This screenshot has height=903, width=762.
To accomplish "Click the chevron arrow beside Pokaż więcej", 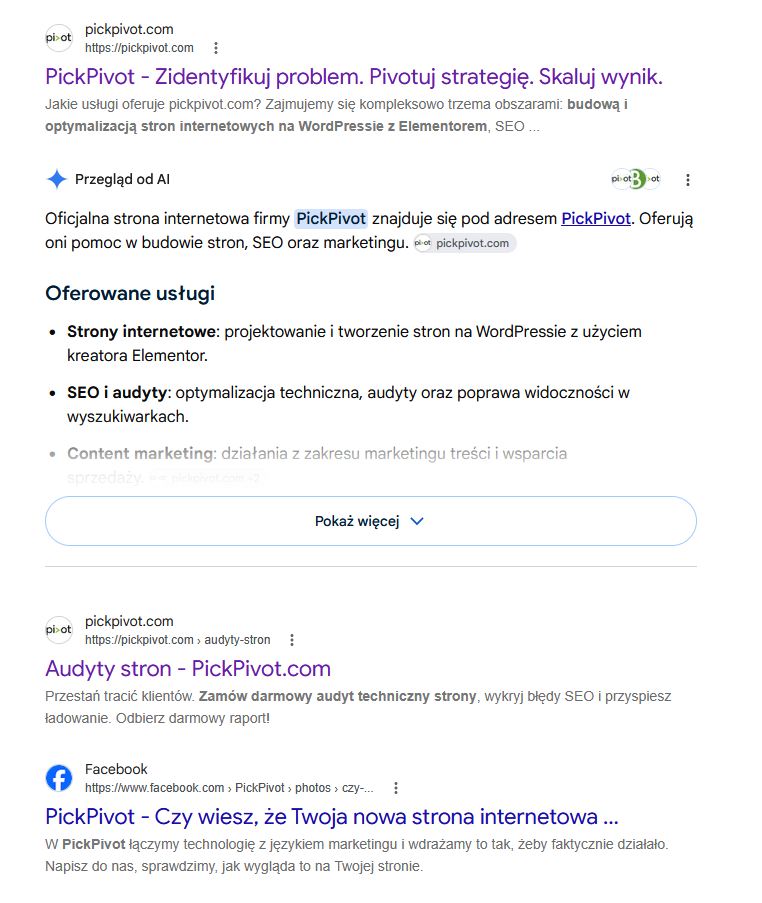I will tap(417, 521).
